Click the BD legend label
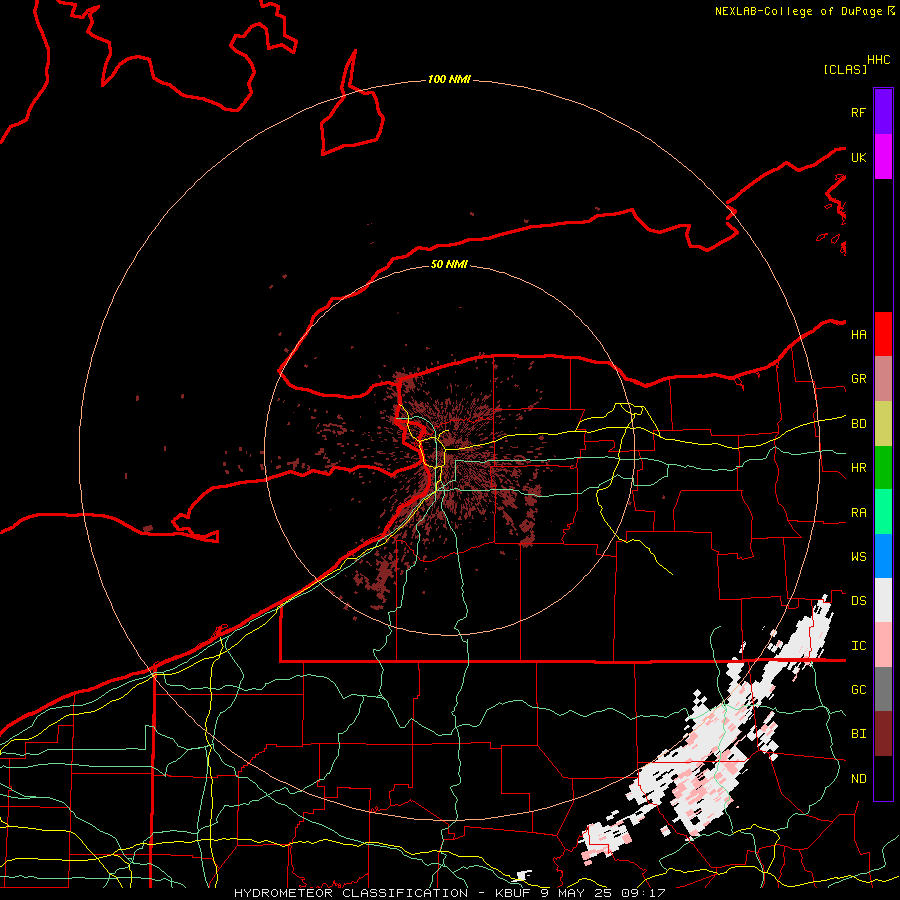Screen dimensions: 900x900 [858, 424]
